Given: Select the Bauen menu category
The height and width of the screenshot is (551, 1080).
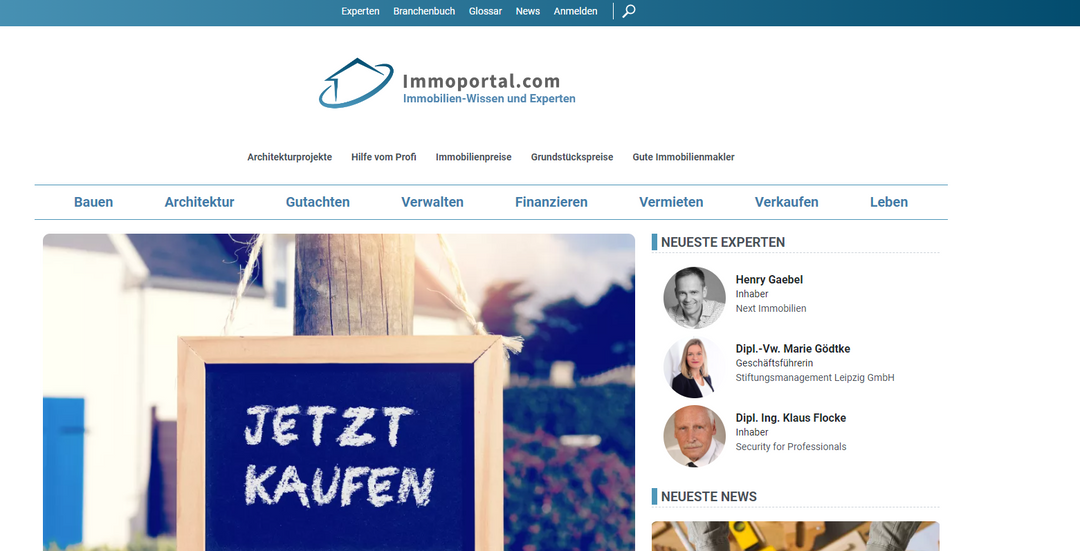Looking at the screenshot, I should tap(93, 202).
